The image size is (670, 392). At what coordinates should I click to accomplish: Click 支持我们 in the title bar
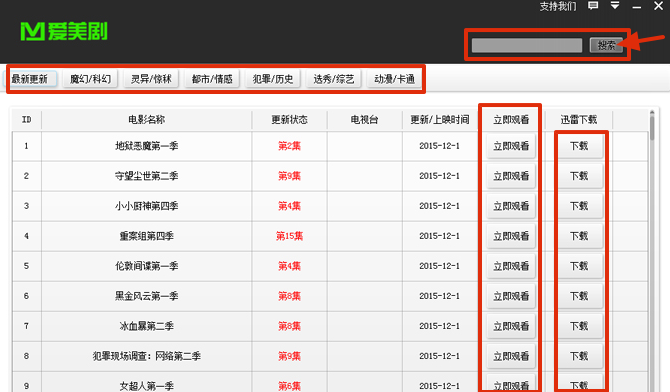(x=558, y=6)
